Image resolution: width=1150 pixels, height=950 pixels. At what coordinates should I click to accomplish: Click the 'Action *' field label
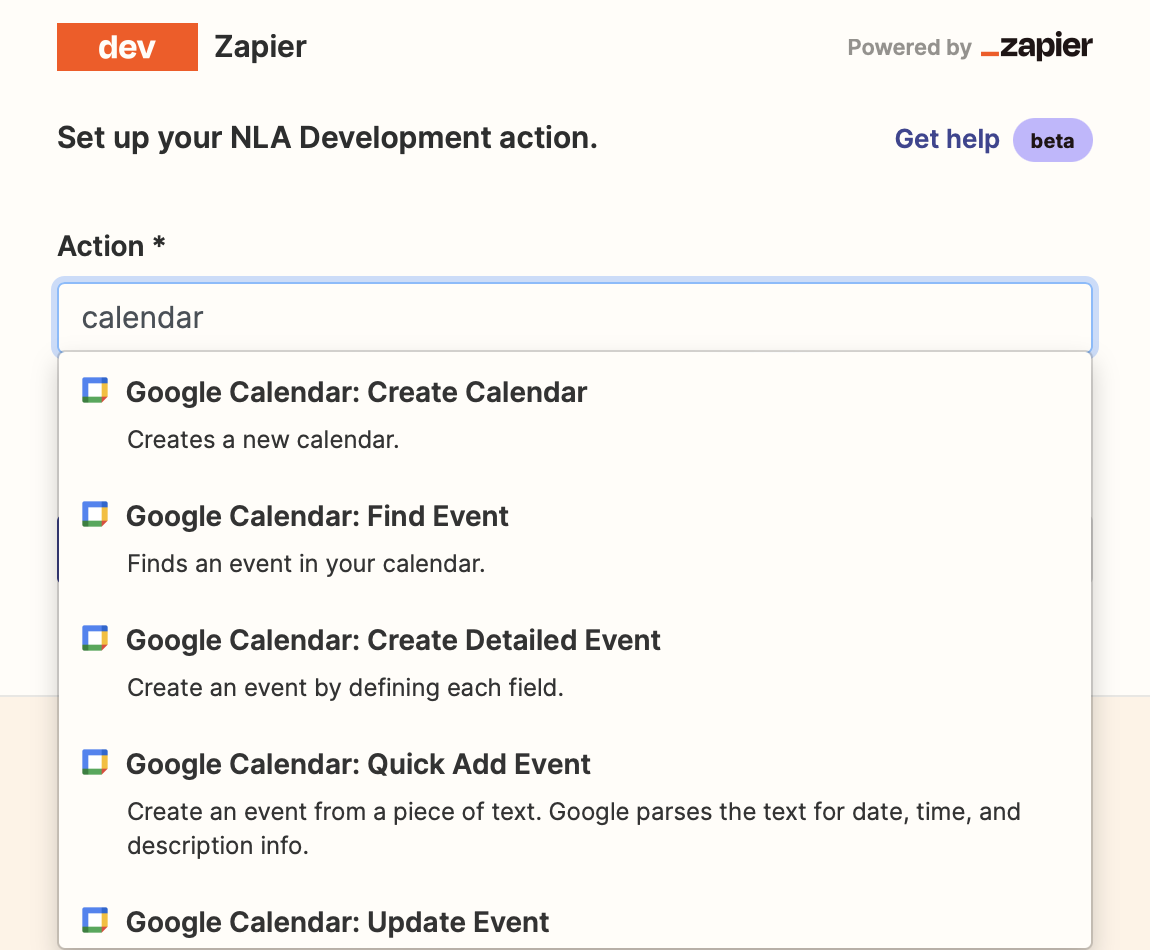[x=111, y=246]
